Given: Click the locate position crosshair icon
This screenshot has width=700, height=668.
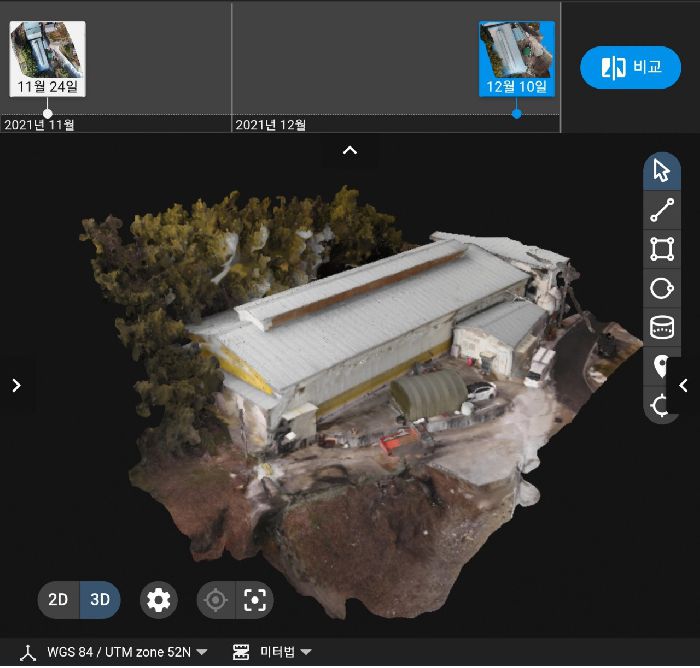Looking at the screenshot, I should point(215,600).
